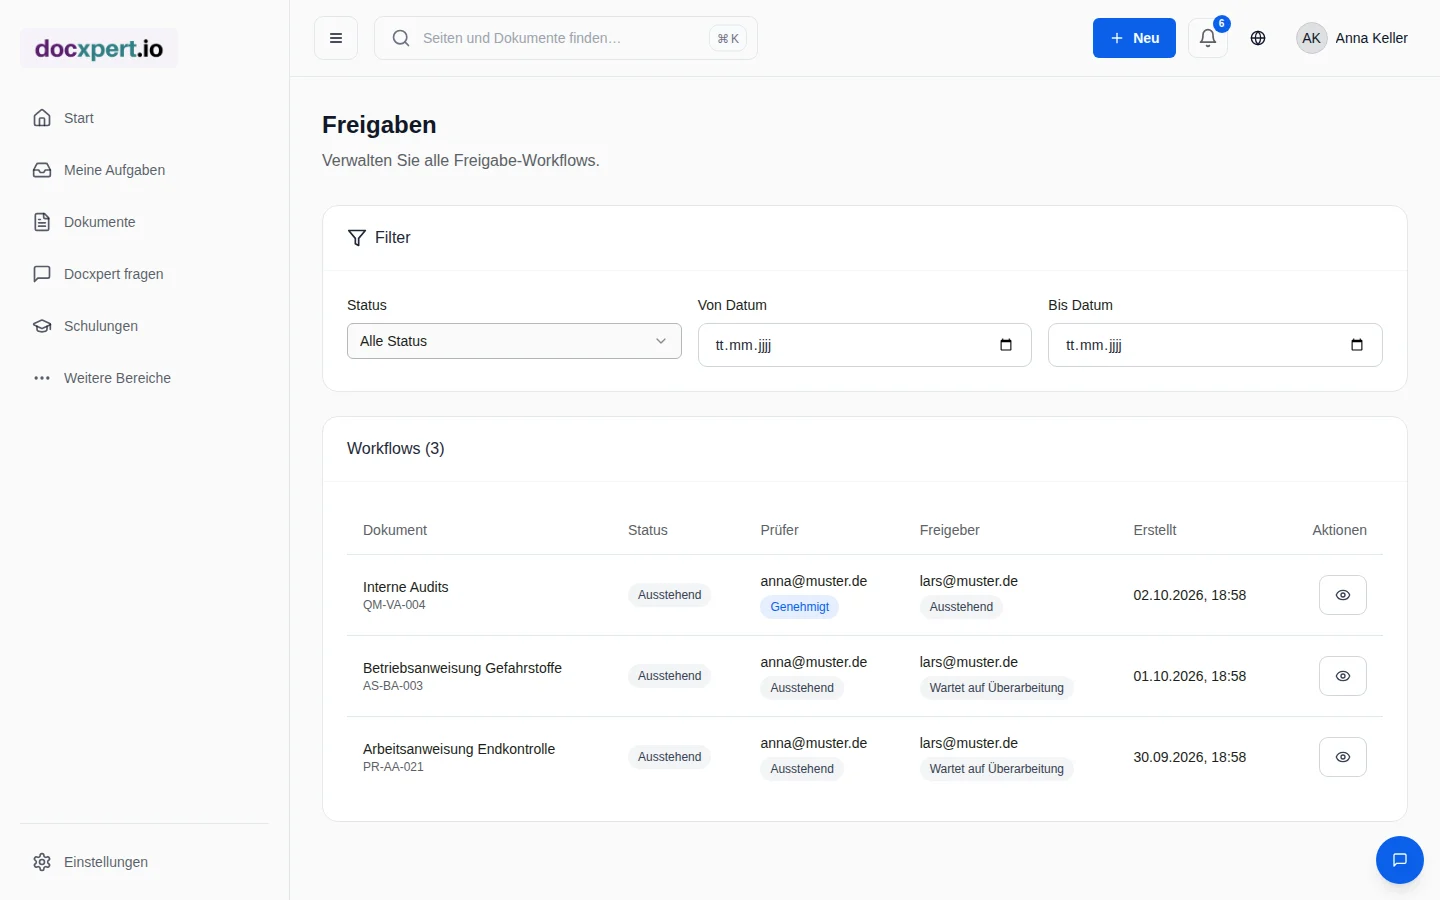1440x900 pixels.
Task: Open Docxpert fragen in sidebar
Action: 145,274
